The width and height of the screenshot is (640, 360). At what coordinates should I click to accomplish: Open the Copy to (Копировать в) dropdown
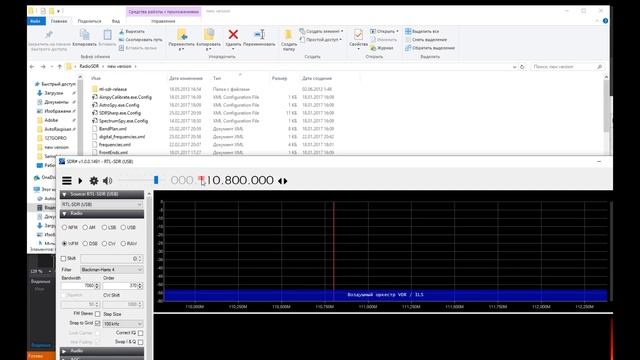tap(209, 40)
